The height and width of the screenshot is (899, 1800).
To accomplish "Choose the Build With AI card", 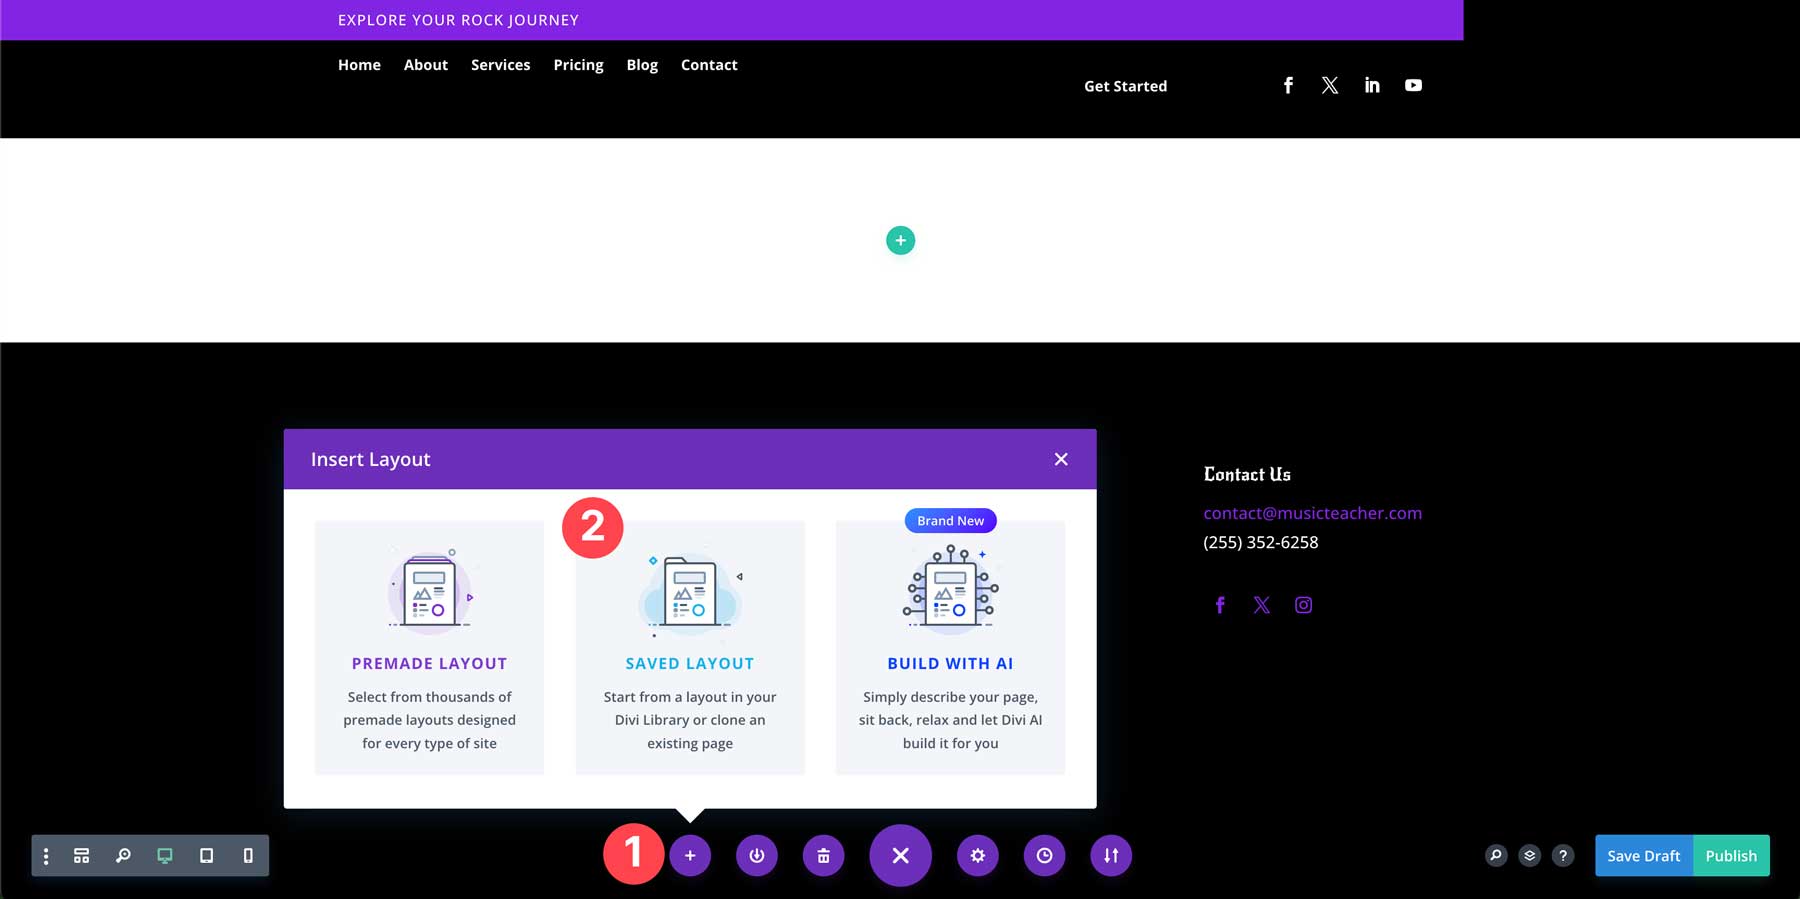I will (x=950, y=647).
